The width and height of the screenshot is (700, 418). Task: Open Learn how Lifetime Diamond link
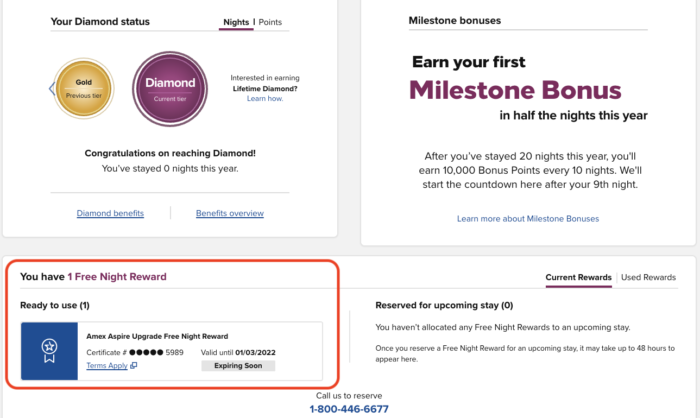click(265, 99)
